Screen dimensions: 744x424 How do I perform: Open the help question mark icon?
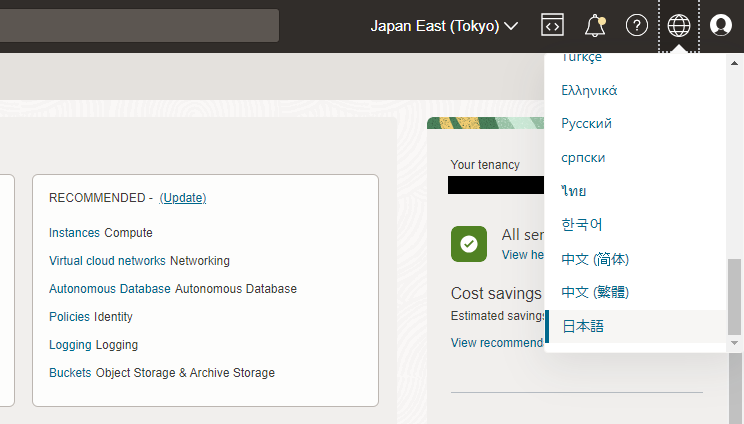tap(637, 26)
